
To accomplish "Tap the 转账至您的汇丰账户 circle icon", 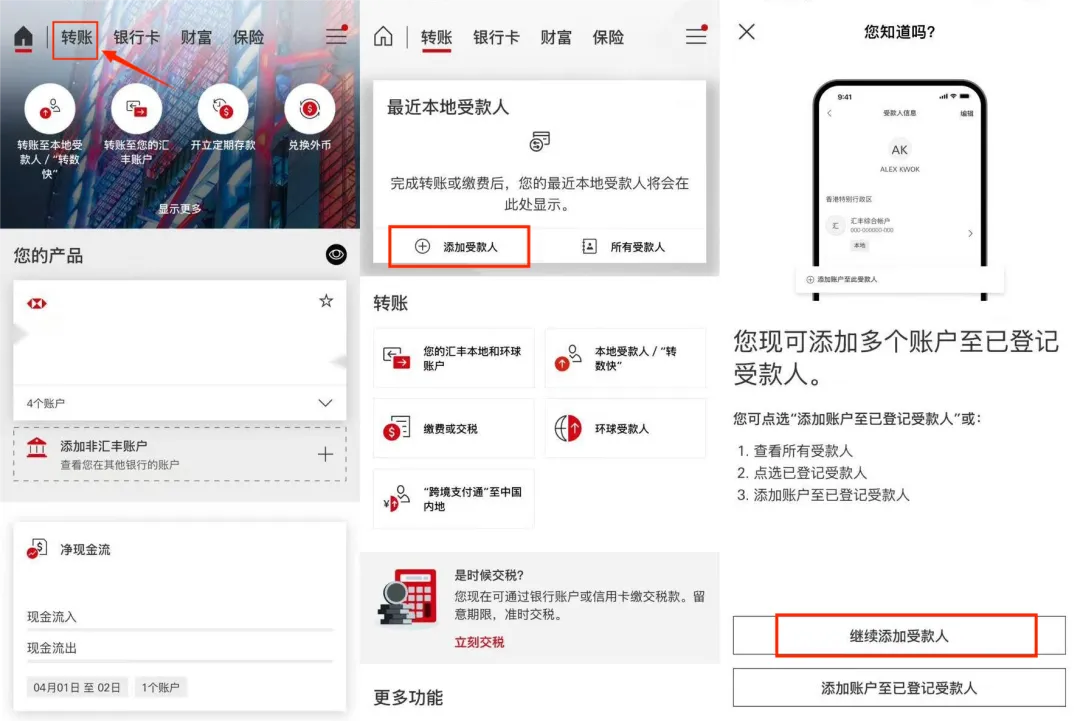I will pos(136,109).
